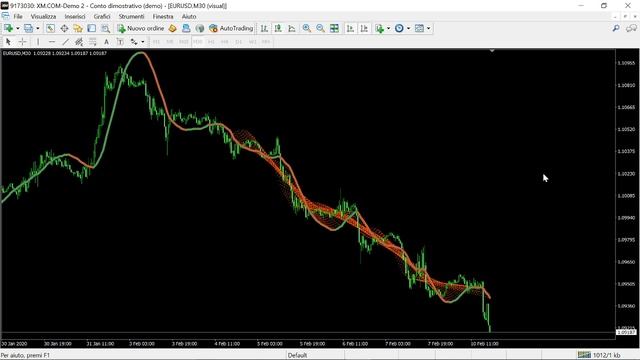Expand the templates dropdown arrow
Screen dimensions: 640x360
pyautogui.click(x=428, y=28)
